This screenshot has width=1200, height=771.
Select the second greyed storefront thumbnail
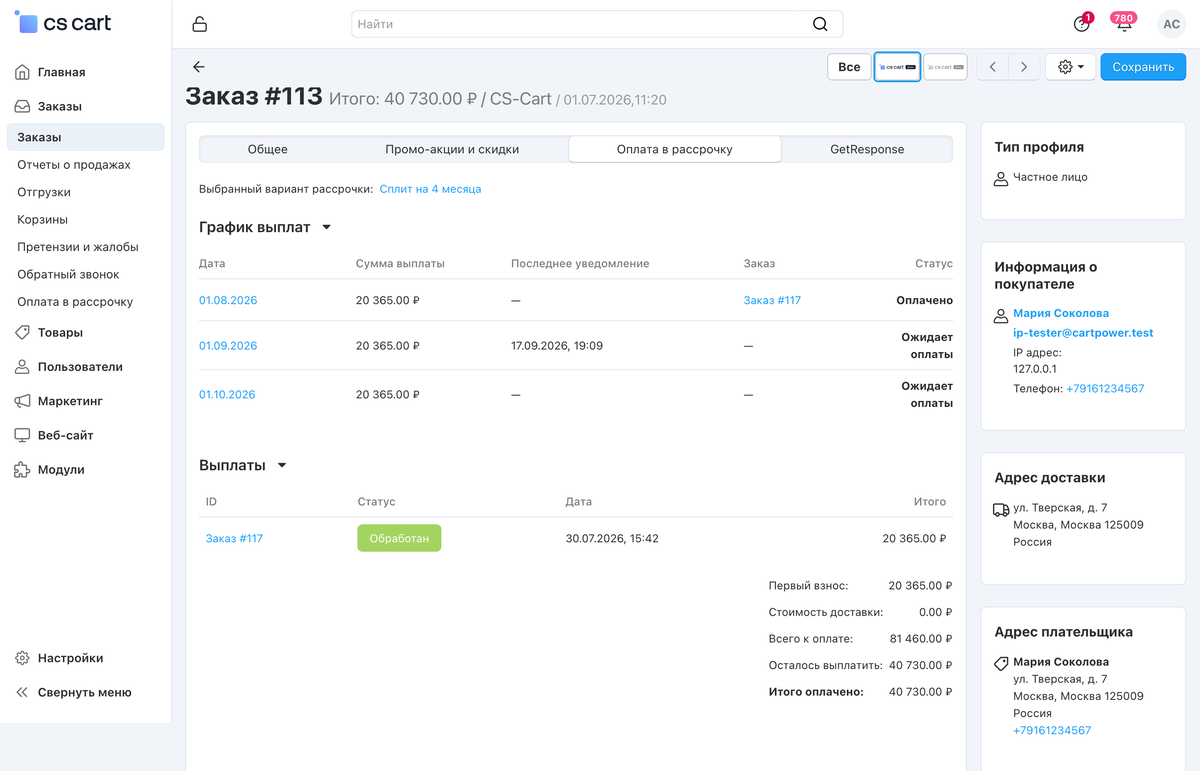coord(945,67)
